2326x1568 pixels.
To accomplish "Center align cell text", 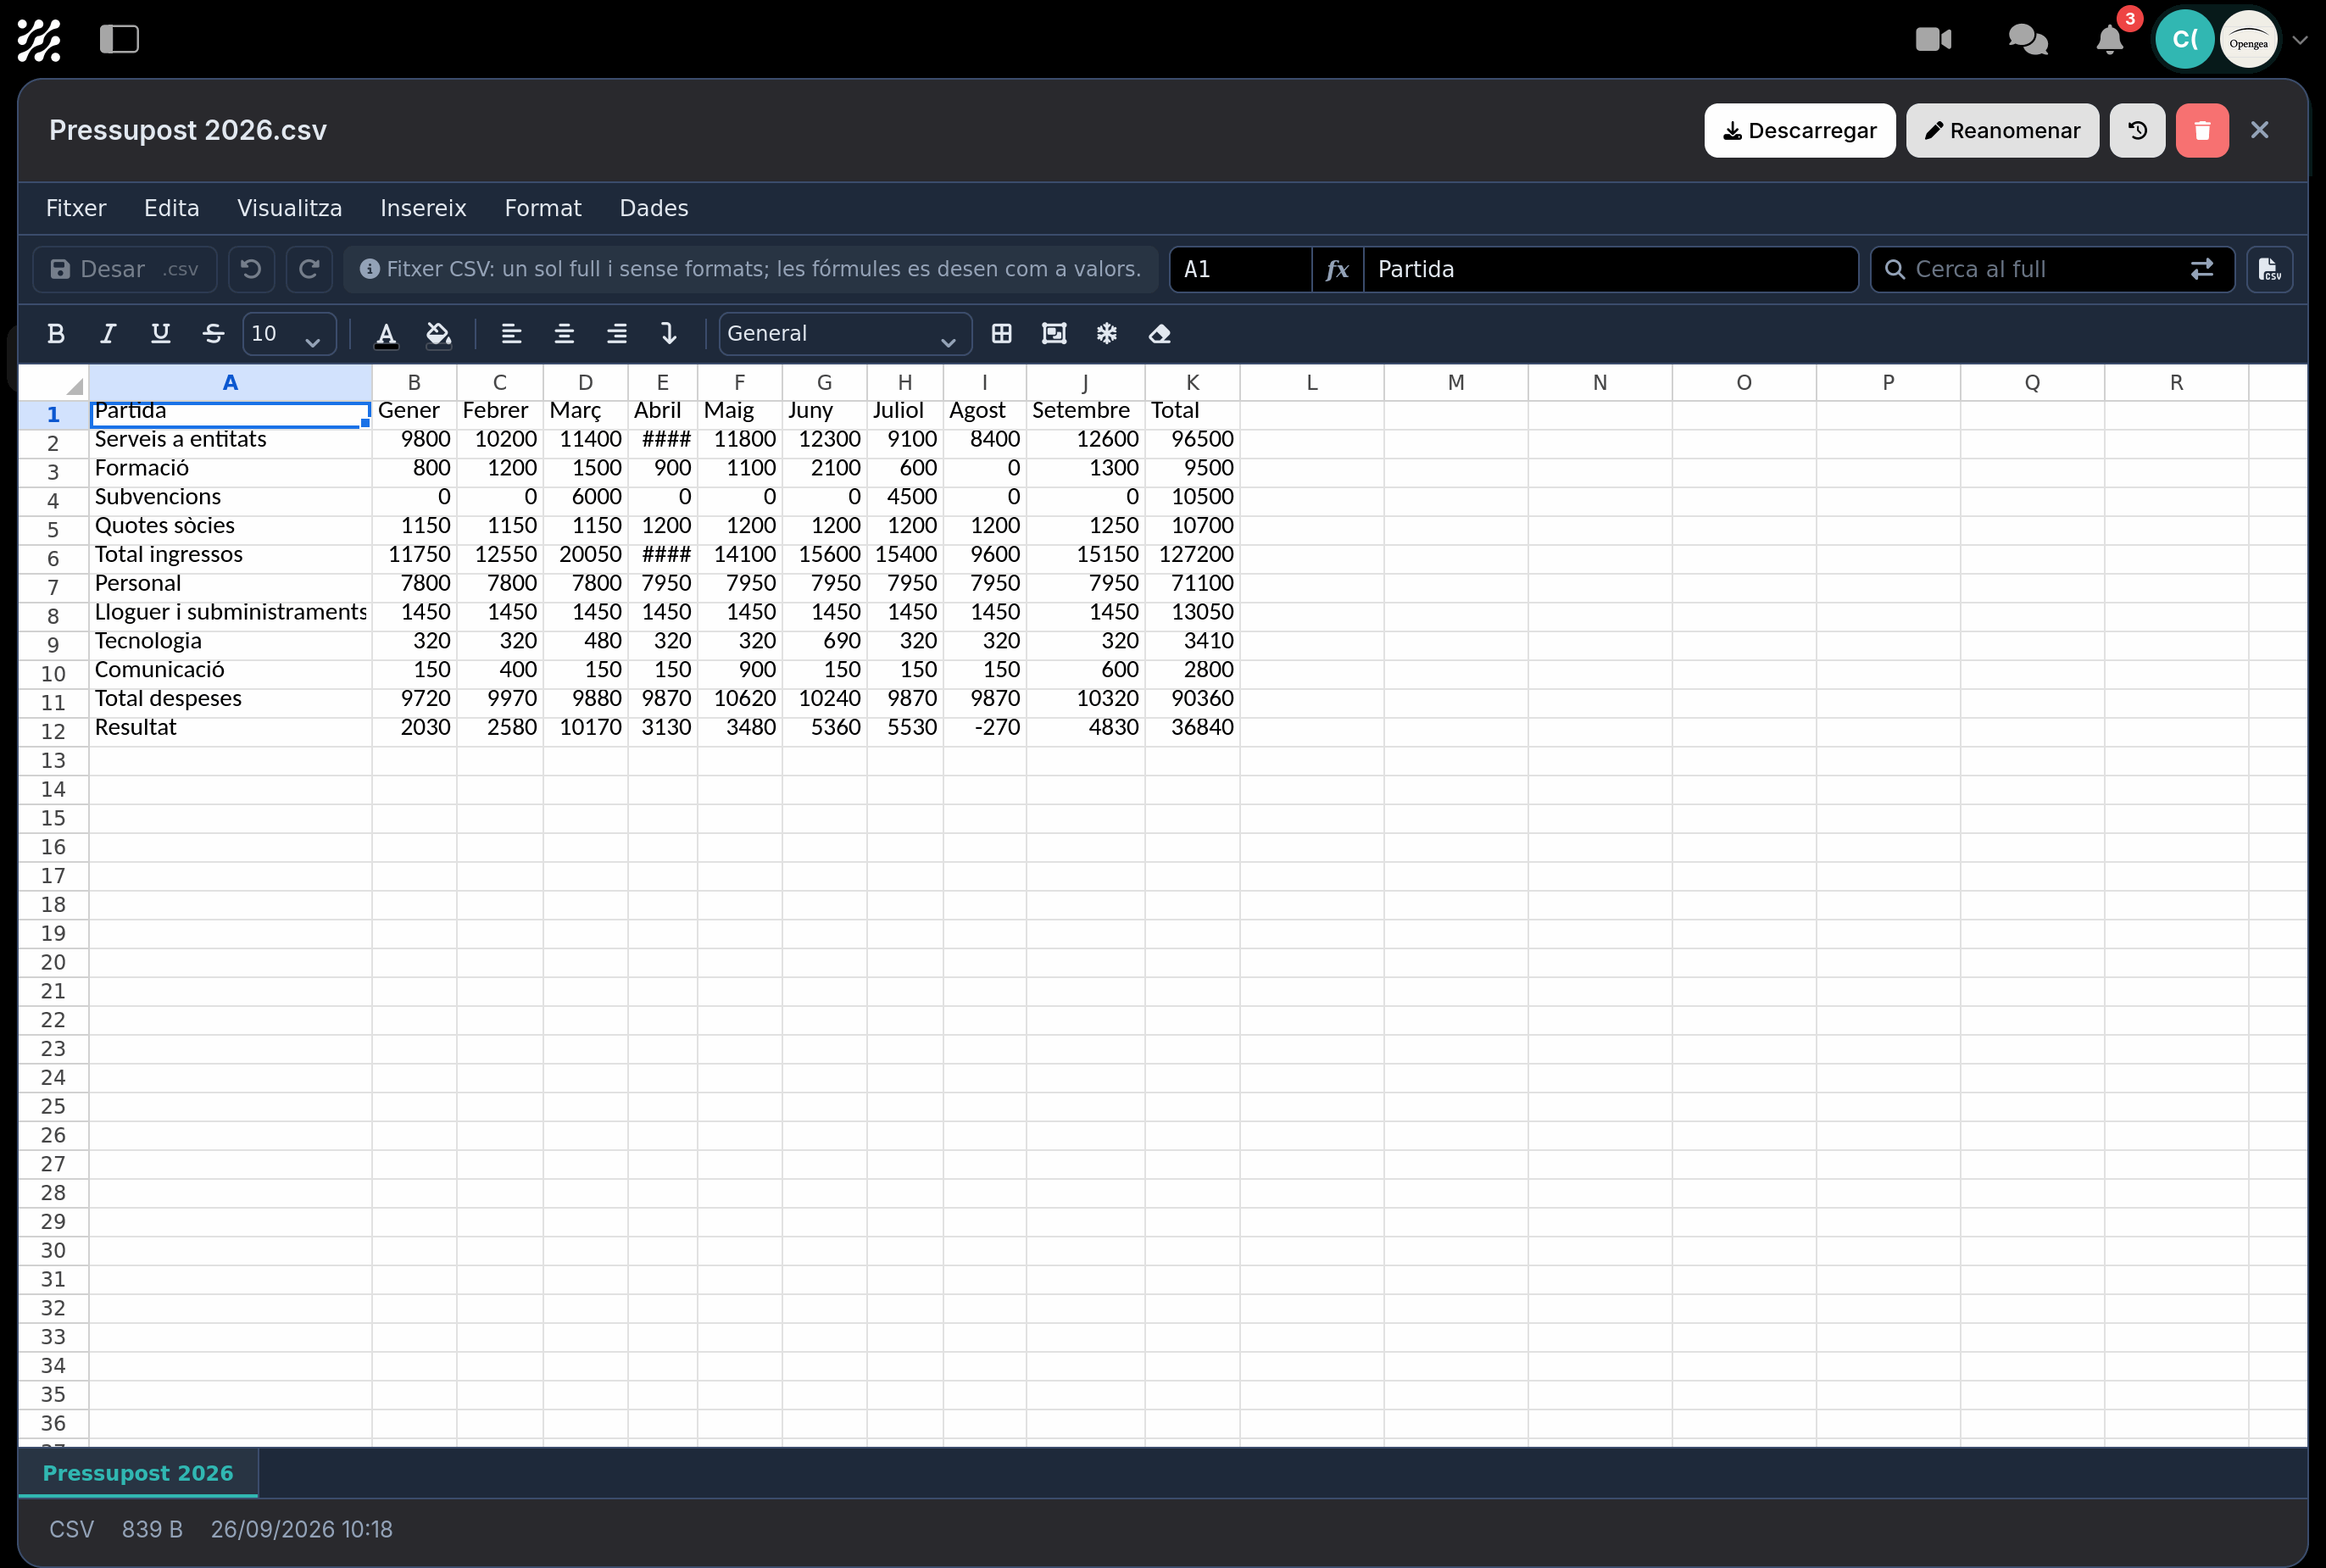I will (x=564, y=334).
